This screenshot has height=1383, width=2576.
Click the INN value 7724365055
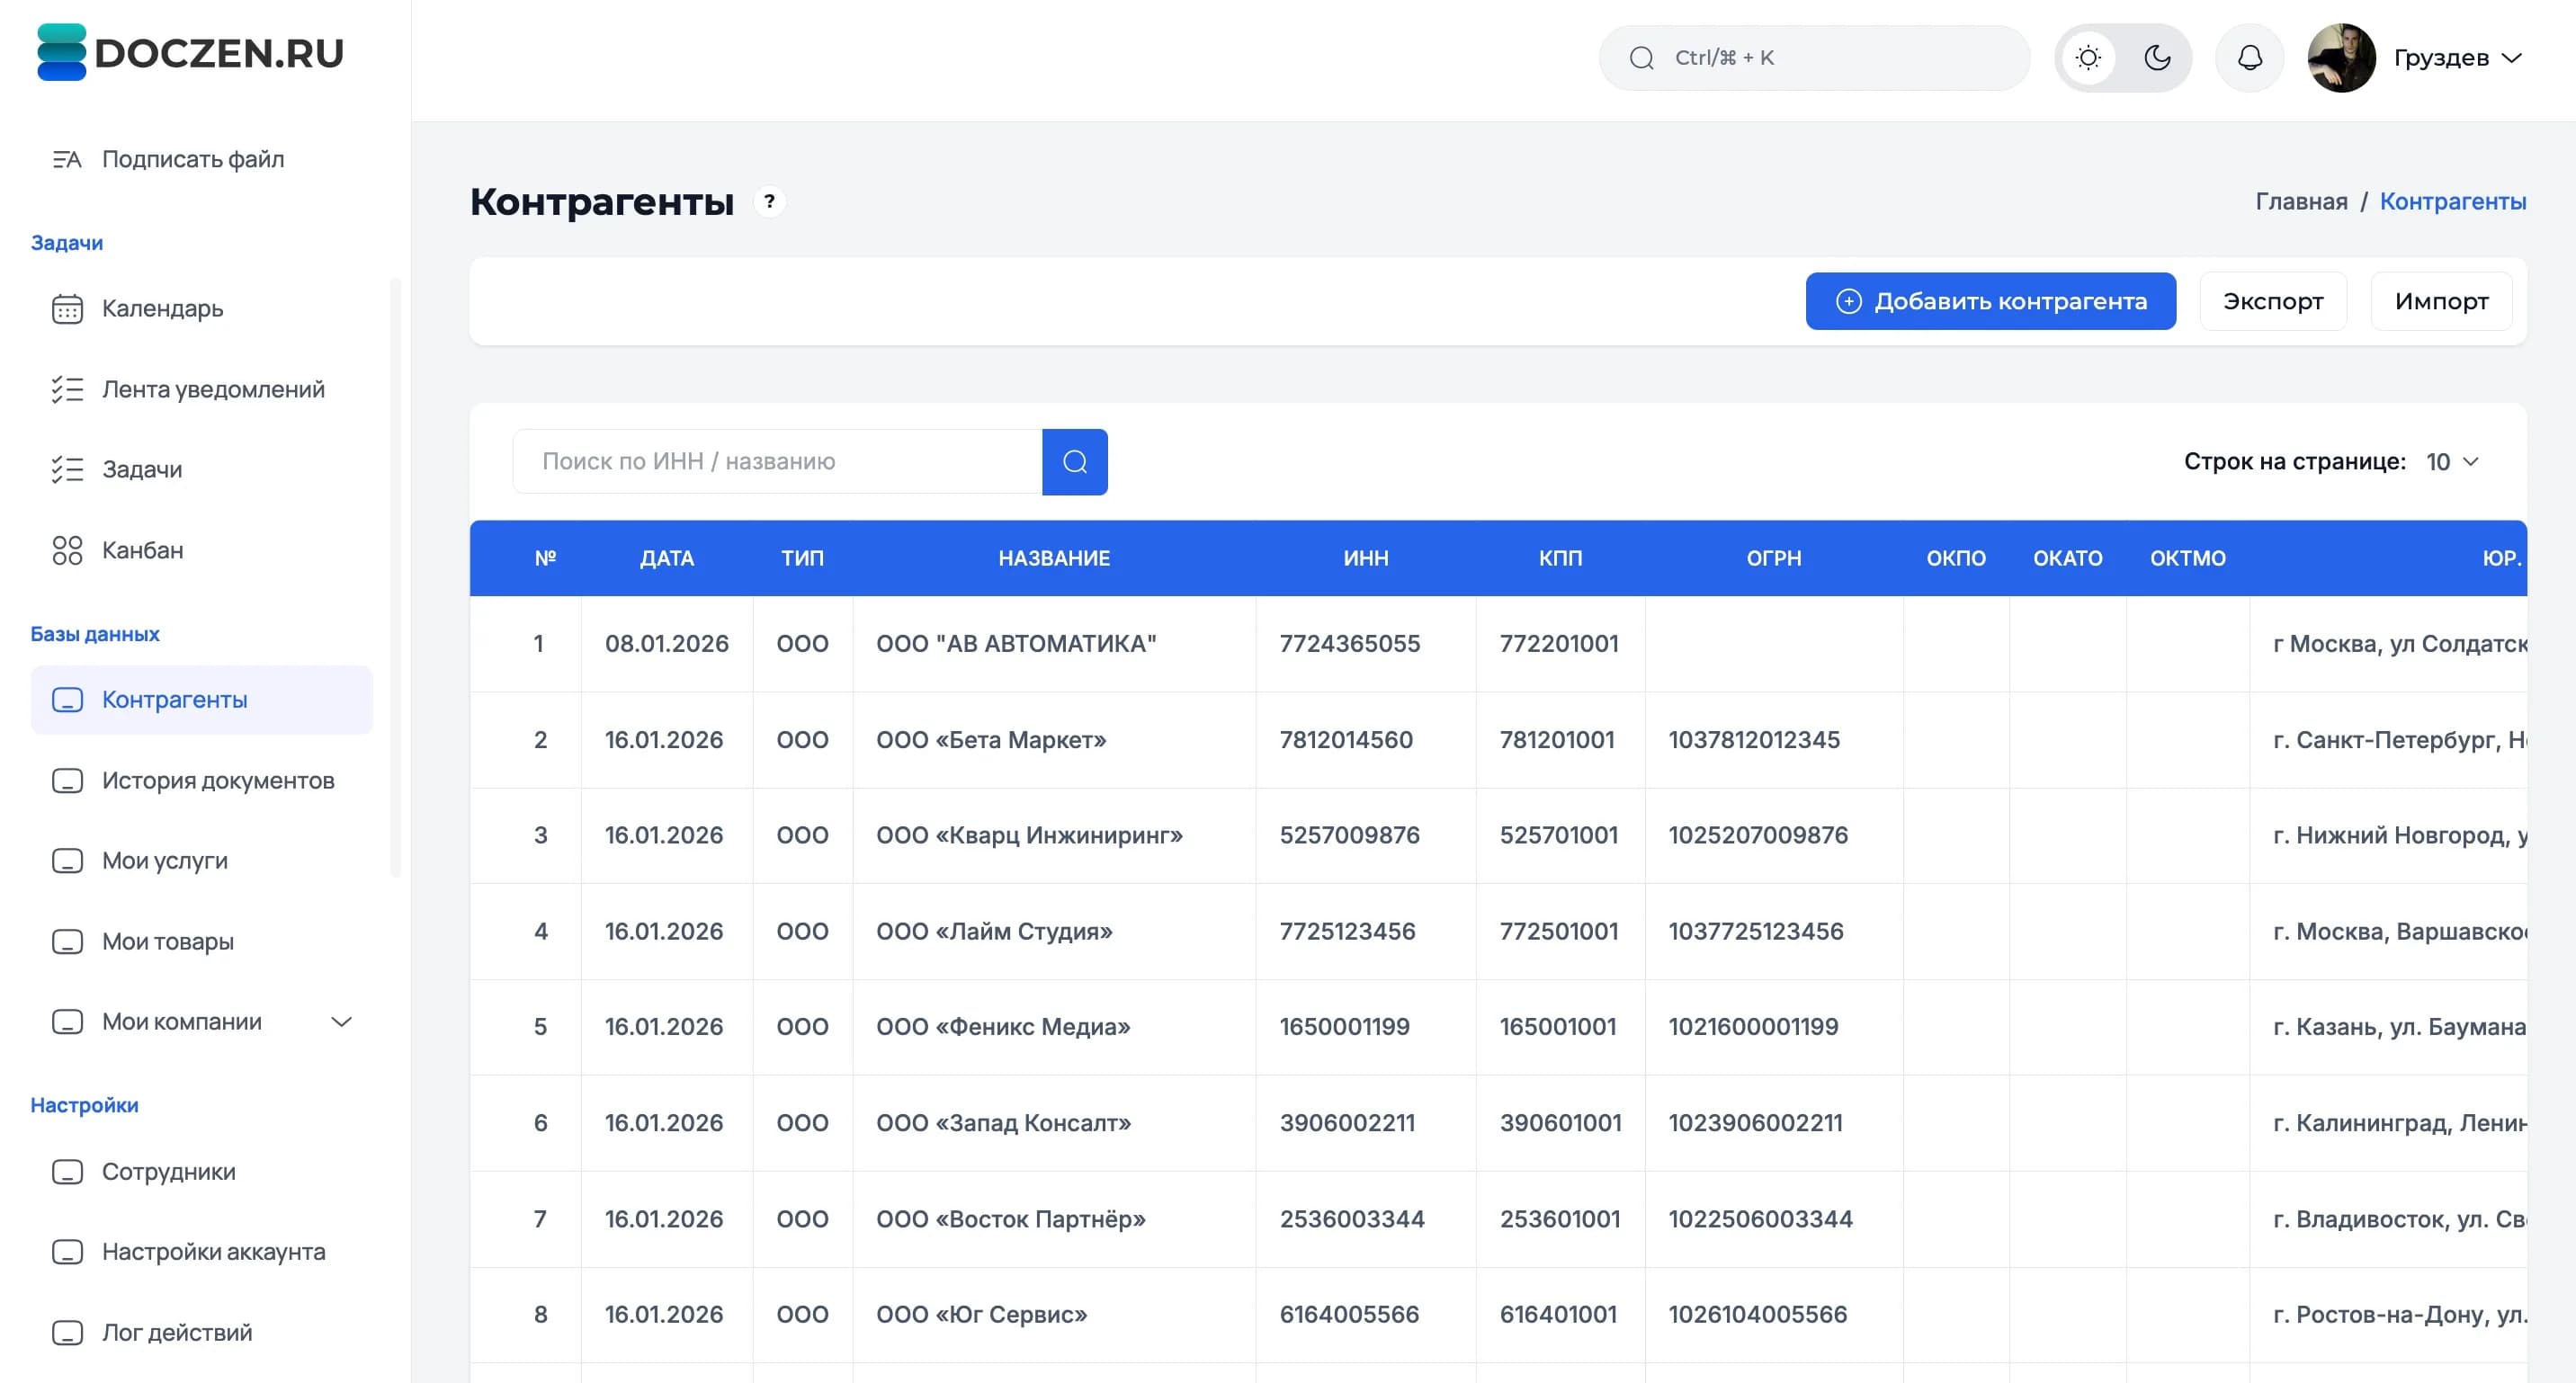[1349, 644]
